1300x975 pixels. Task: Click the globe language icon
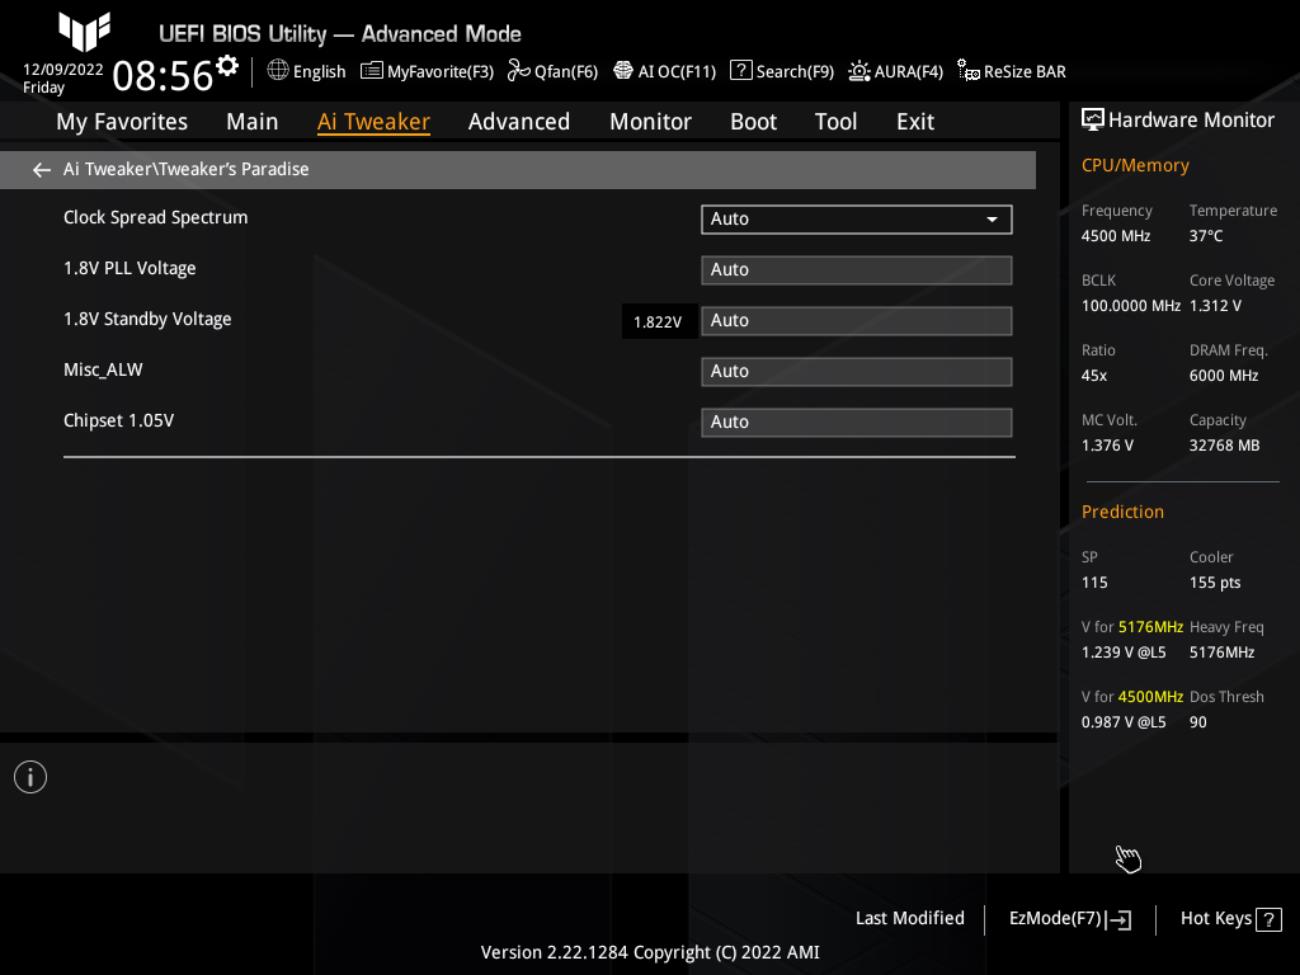pos(278,70)
